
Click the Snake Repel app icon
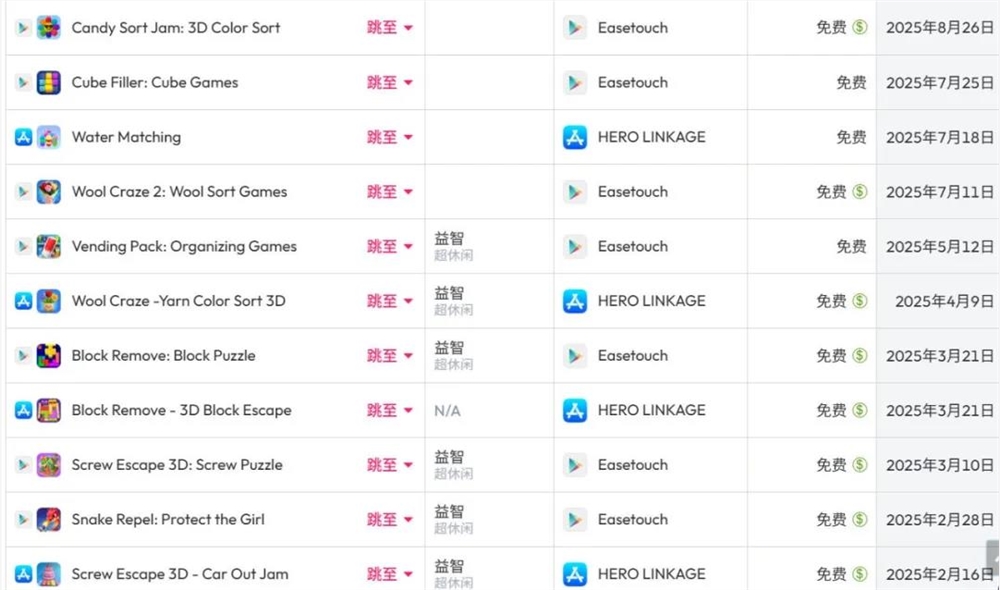(48, 520)
